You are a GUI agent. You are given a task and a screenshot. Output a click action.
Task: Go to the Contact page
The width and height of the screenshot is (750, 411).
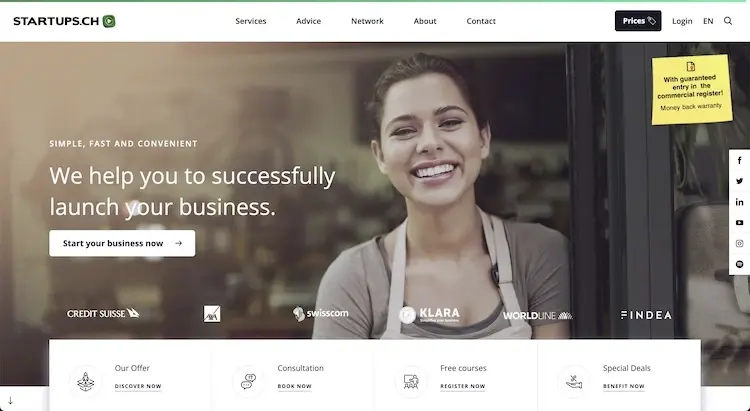coord(481,21)
